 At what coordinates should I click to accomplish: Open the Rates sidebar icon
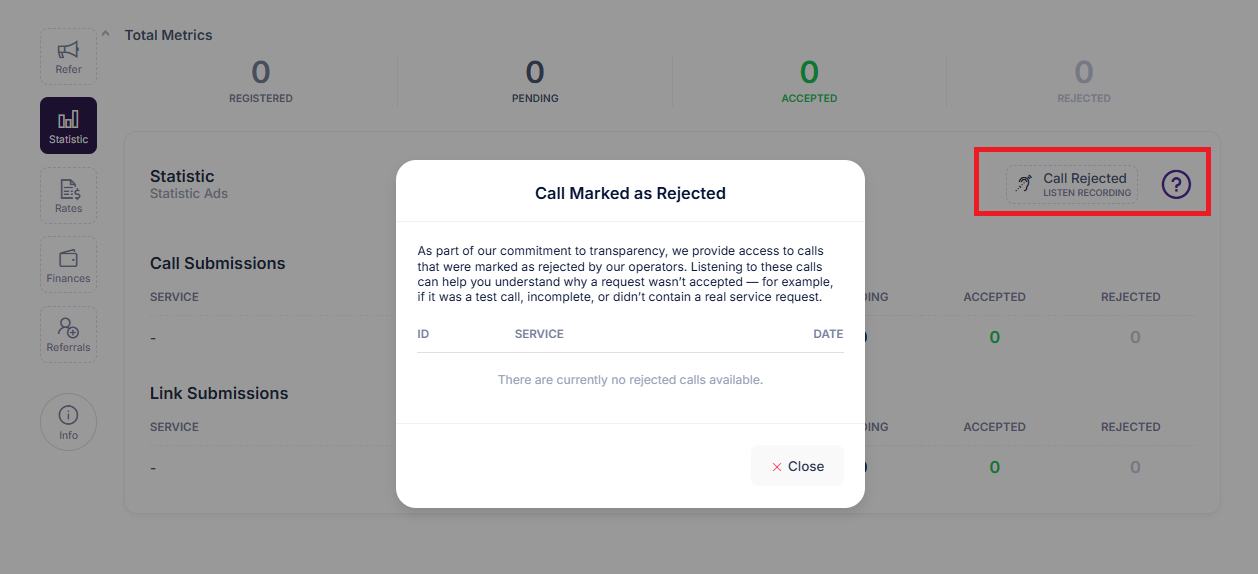click(x=68, y=195)
